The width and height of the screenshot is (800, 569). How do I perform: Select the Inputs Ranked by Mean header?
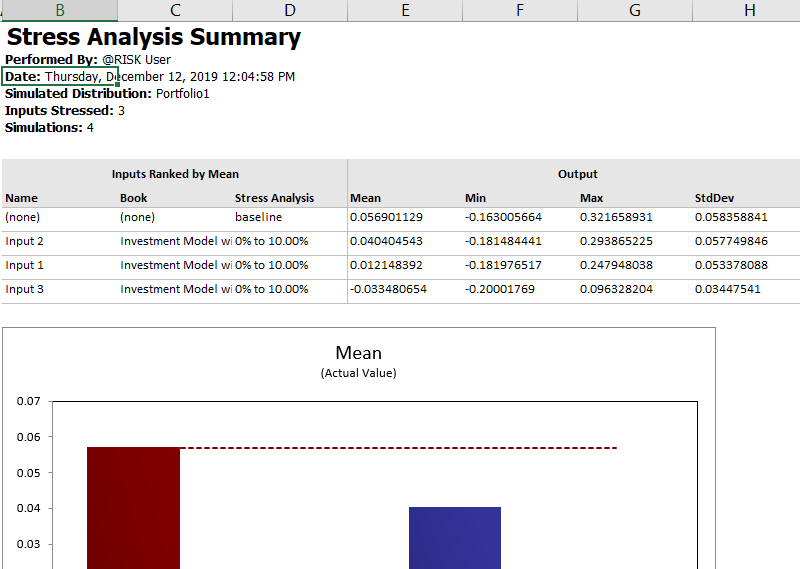[x=175, y=174]
